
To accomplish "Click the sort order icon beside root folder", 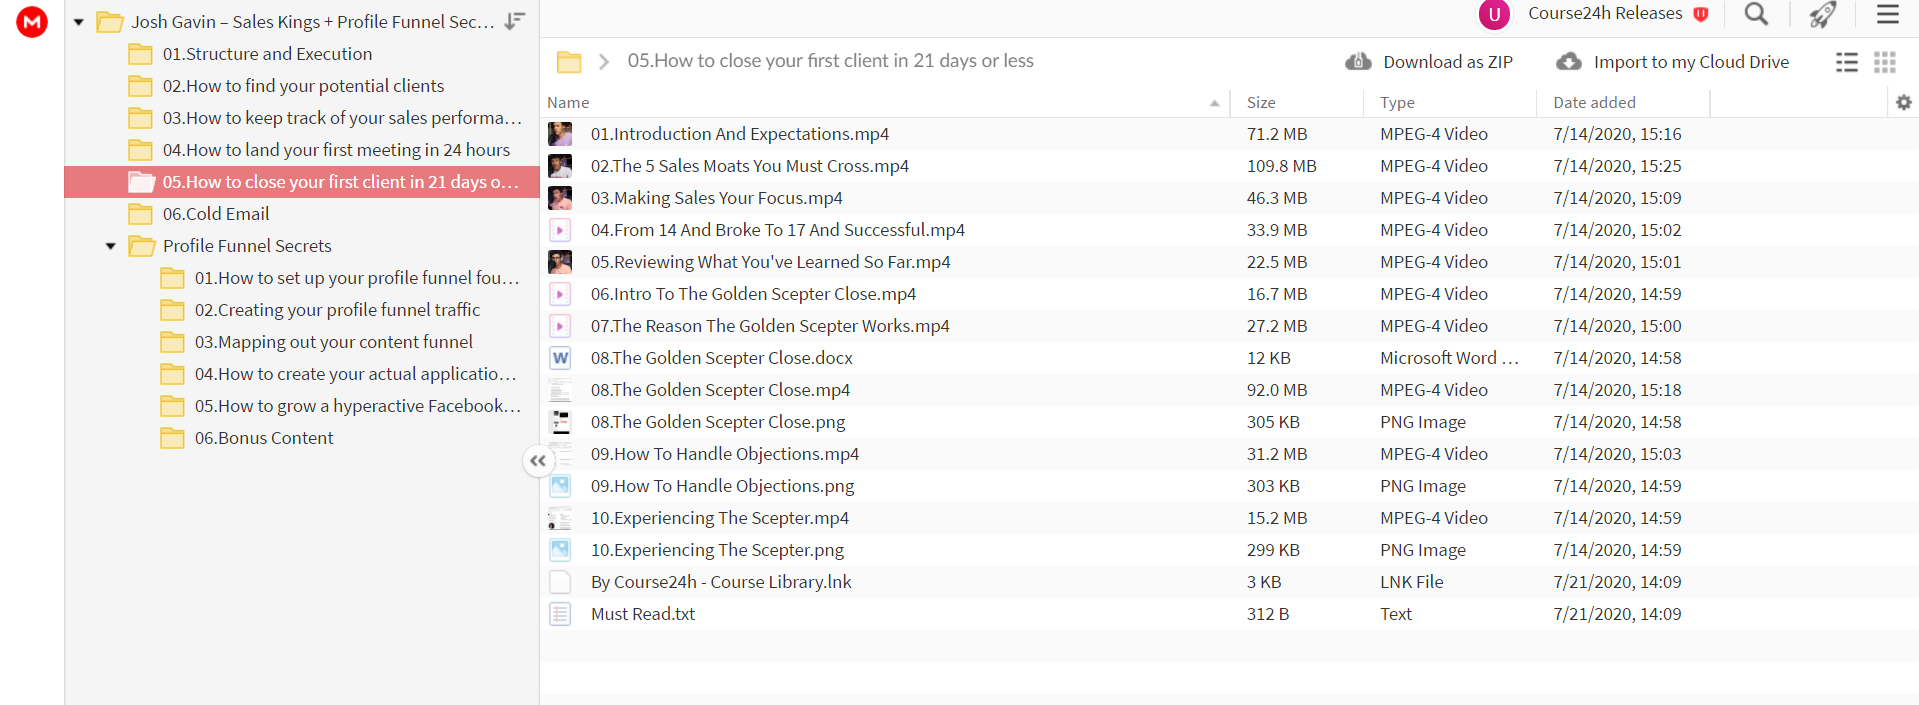I will pos(515,21).
